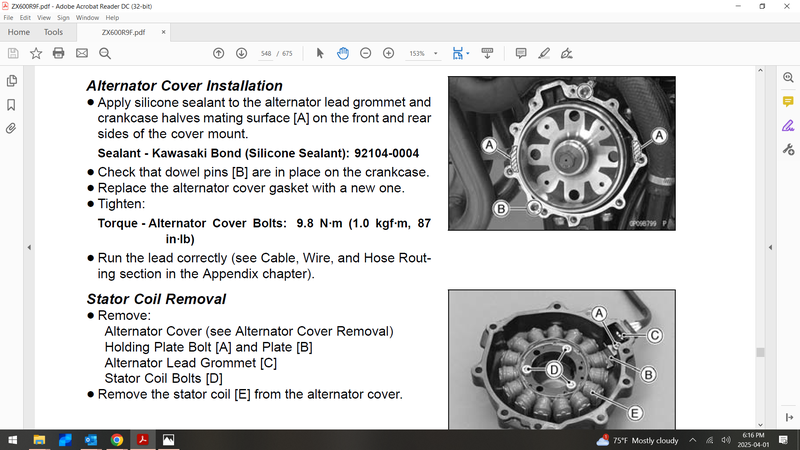800x450 pixels.
Task: Open the weather widget showing 75°F
Action: pyautogui.click(x=637, y=440)
